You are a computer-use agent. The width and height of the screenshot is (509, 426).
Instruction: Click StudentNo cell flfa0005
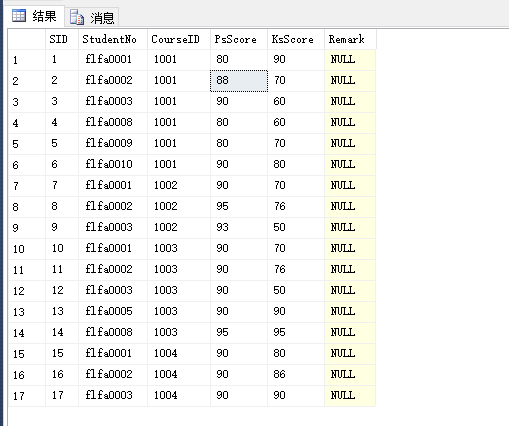tap(113, 312)
